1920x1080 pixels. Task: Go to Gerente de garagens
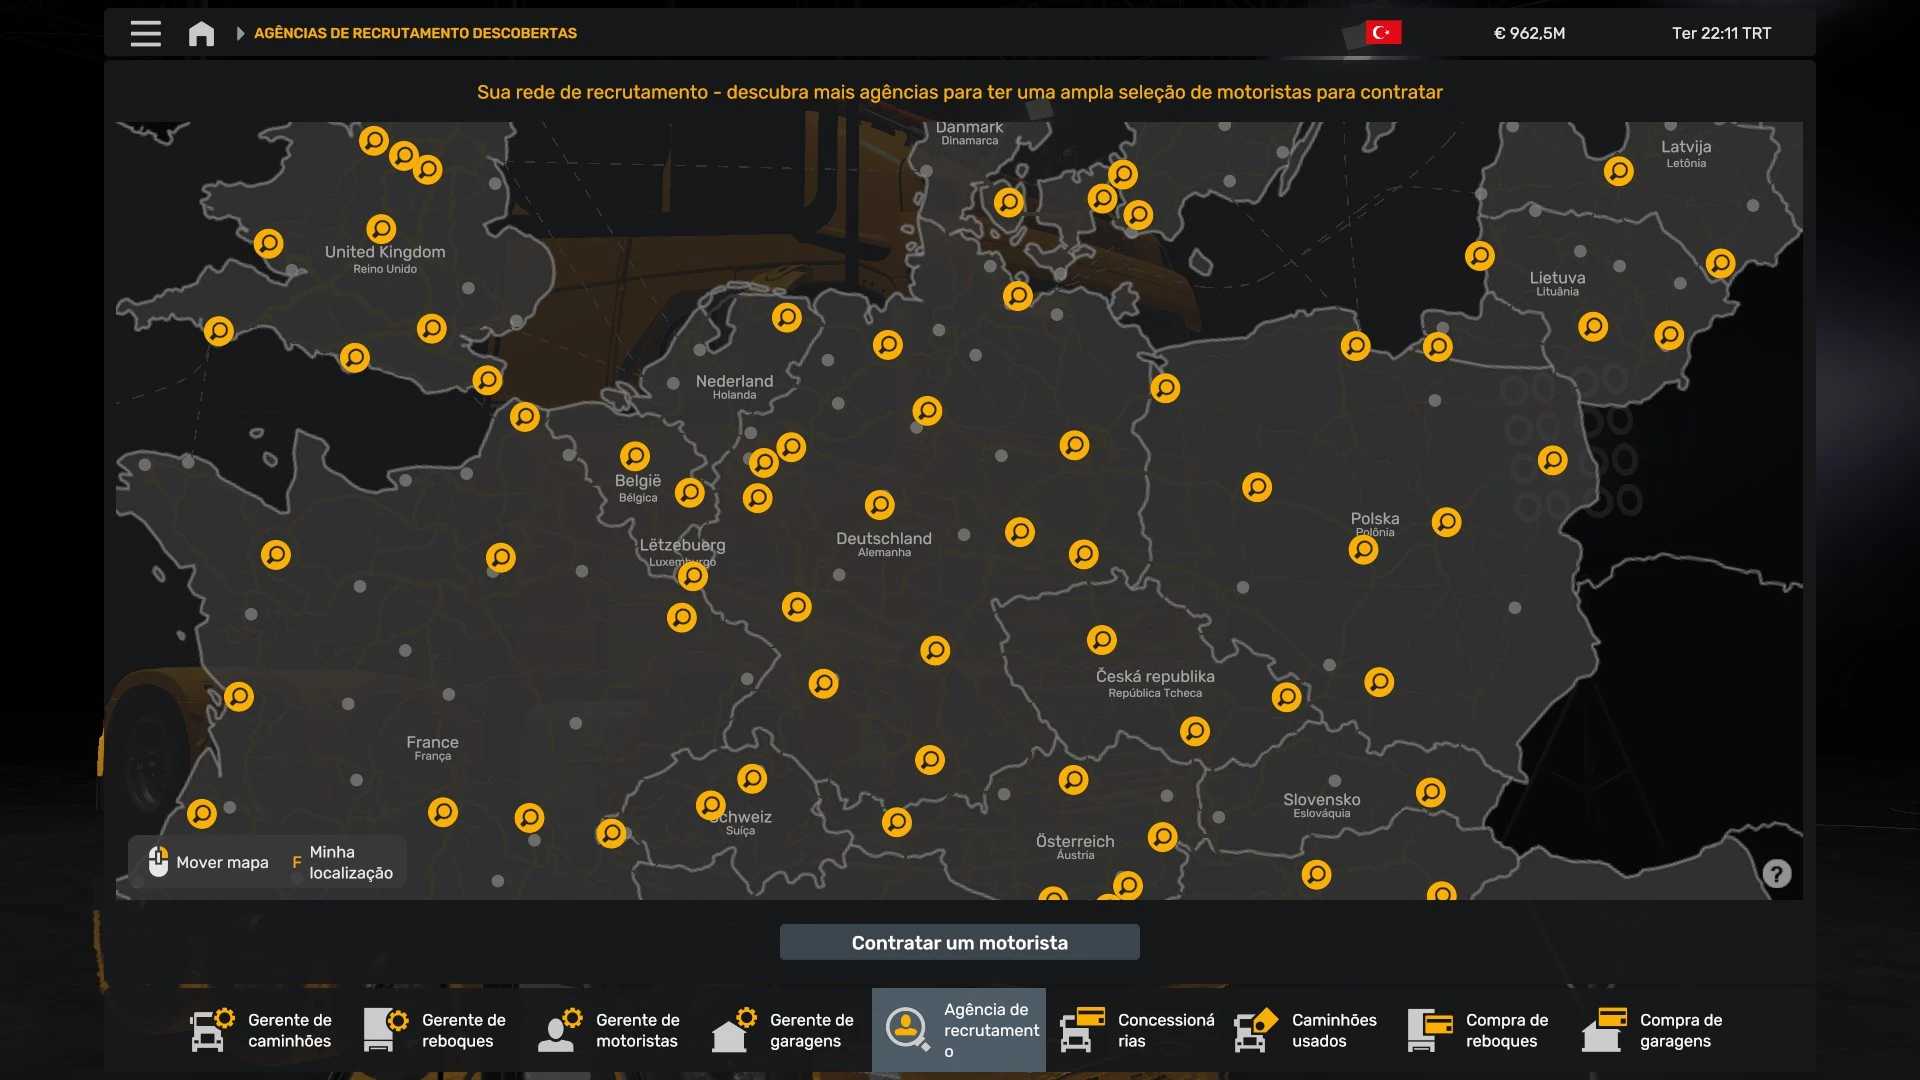(784, 1030)
